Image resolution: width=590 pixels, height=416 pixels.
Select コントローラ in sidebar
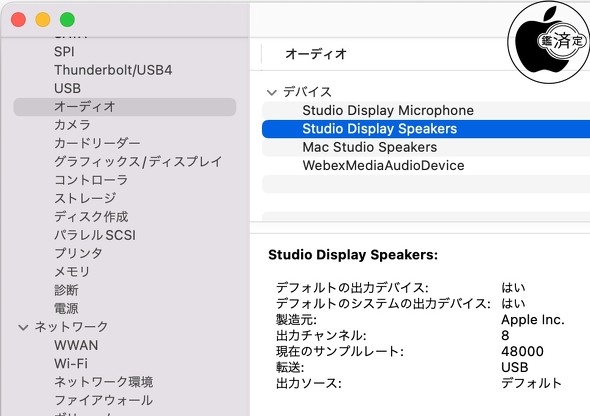[x=91, y=180]
